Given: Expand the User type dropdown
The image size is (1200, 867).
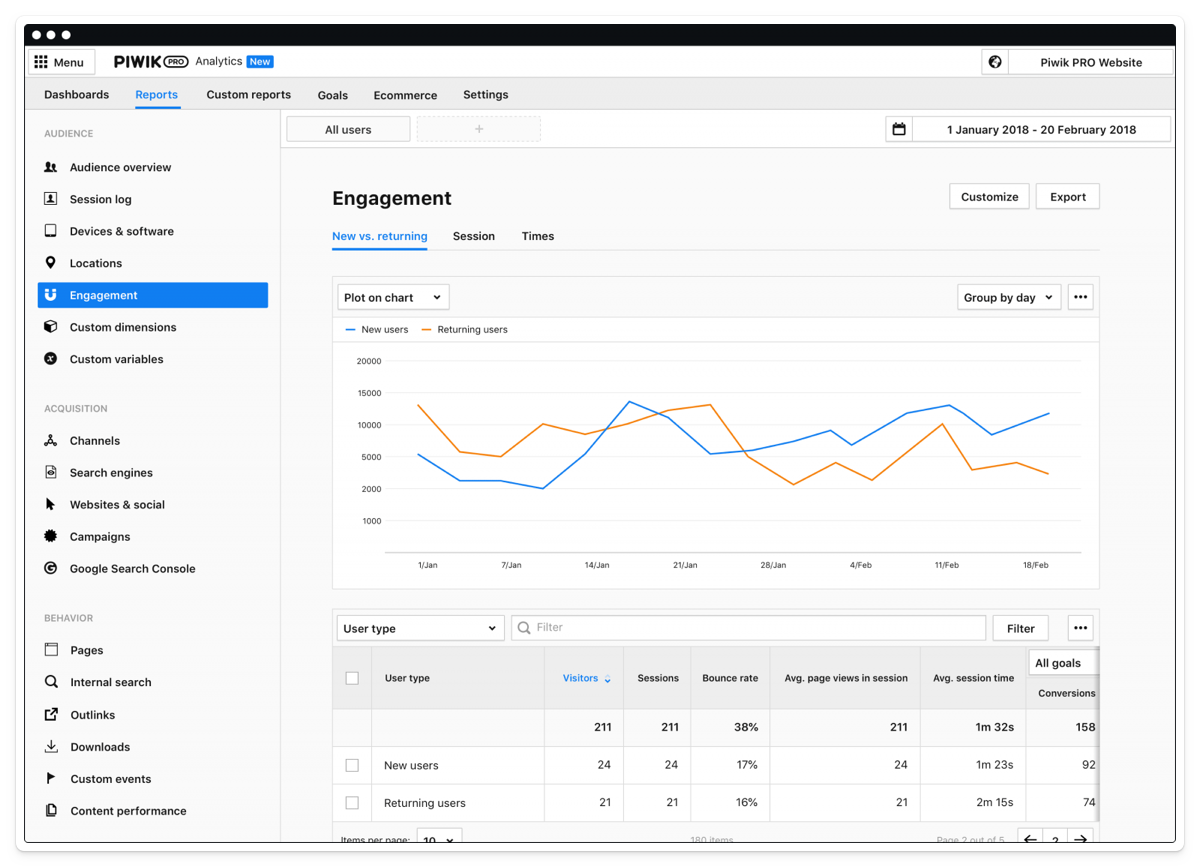Looking at the screenshot, I should click(x=420, y=628).
